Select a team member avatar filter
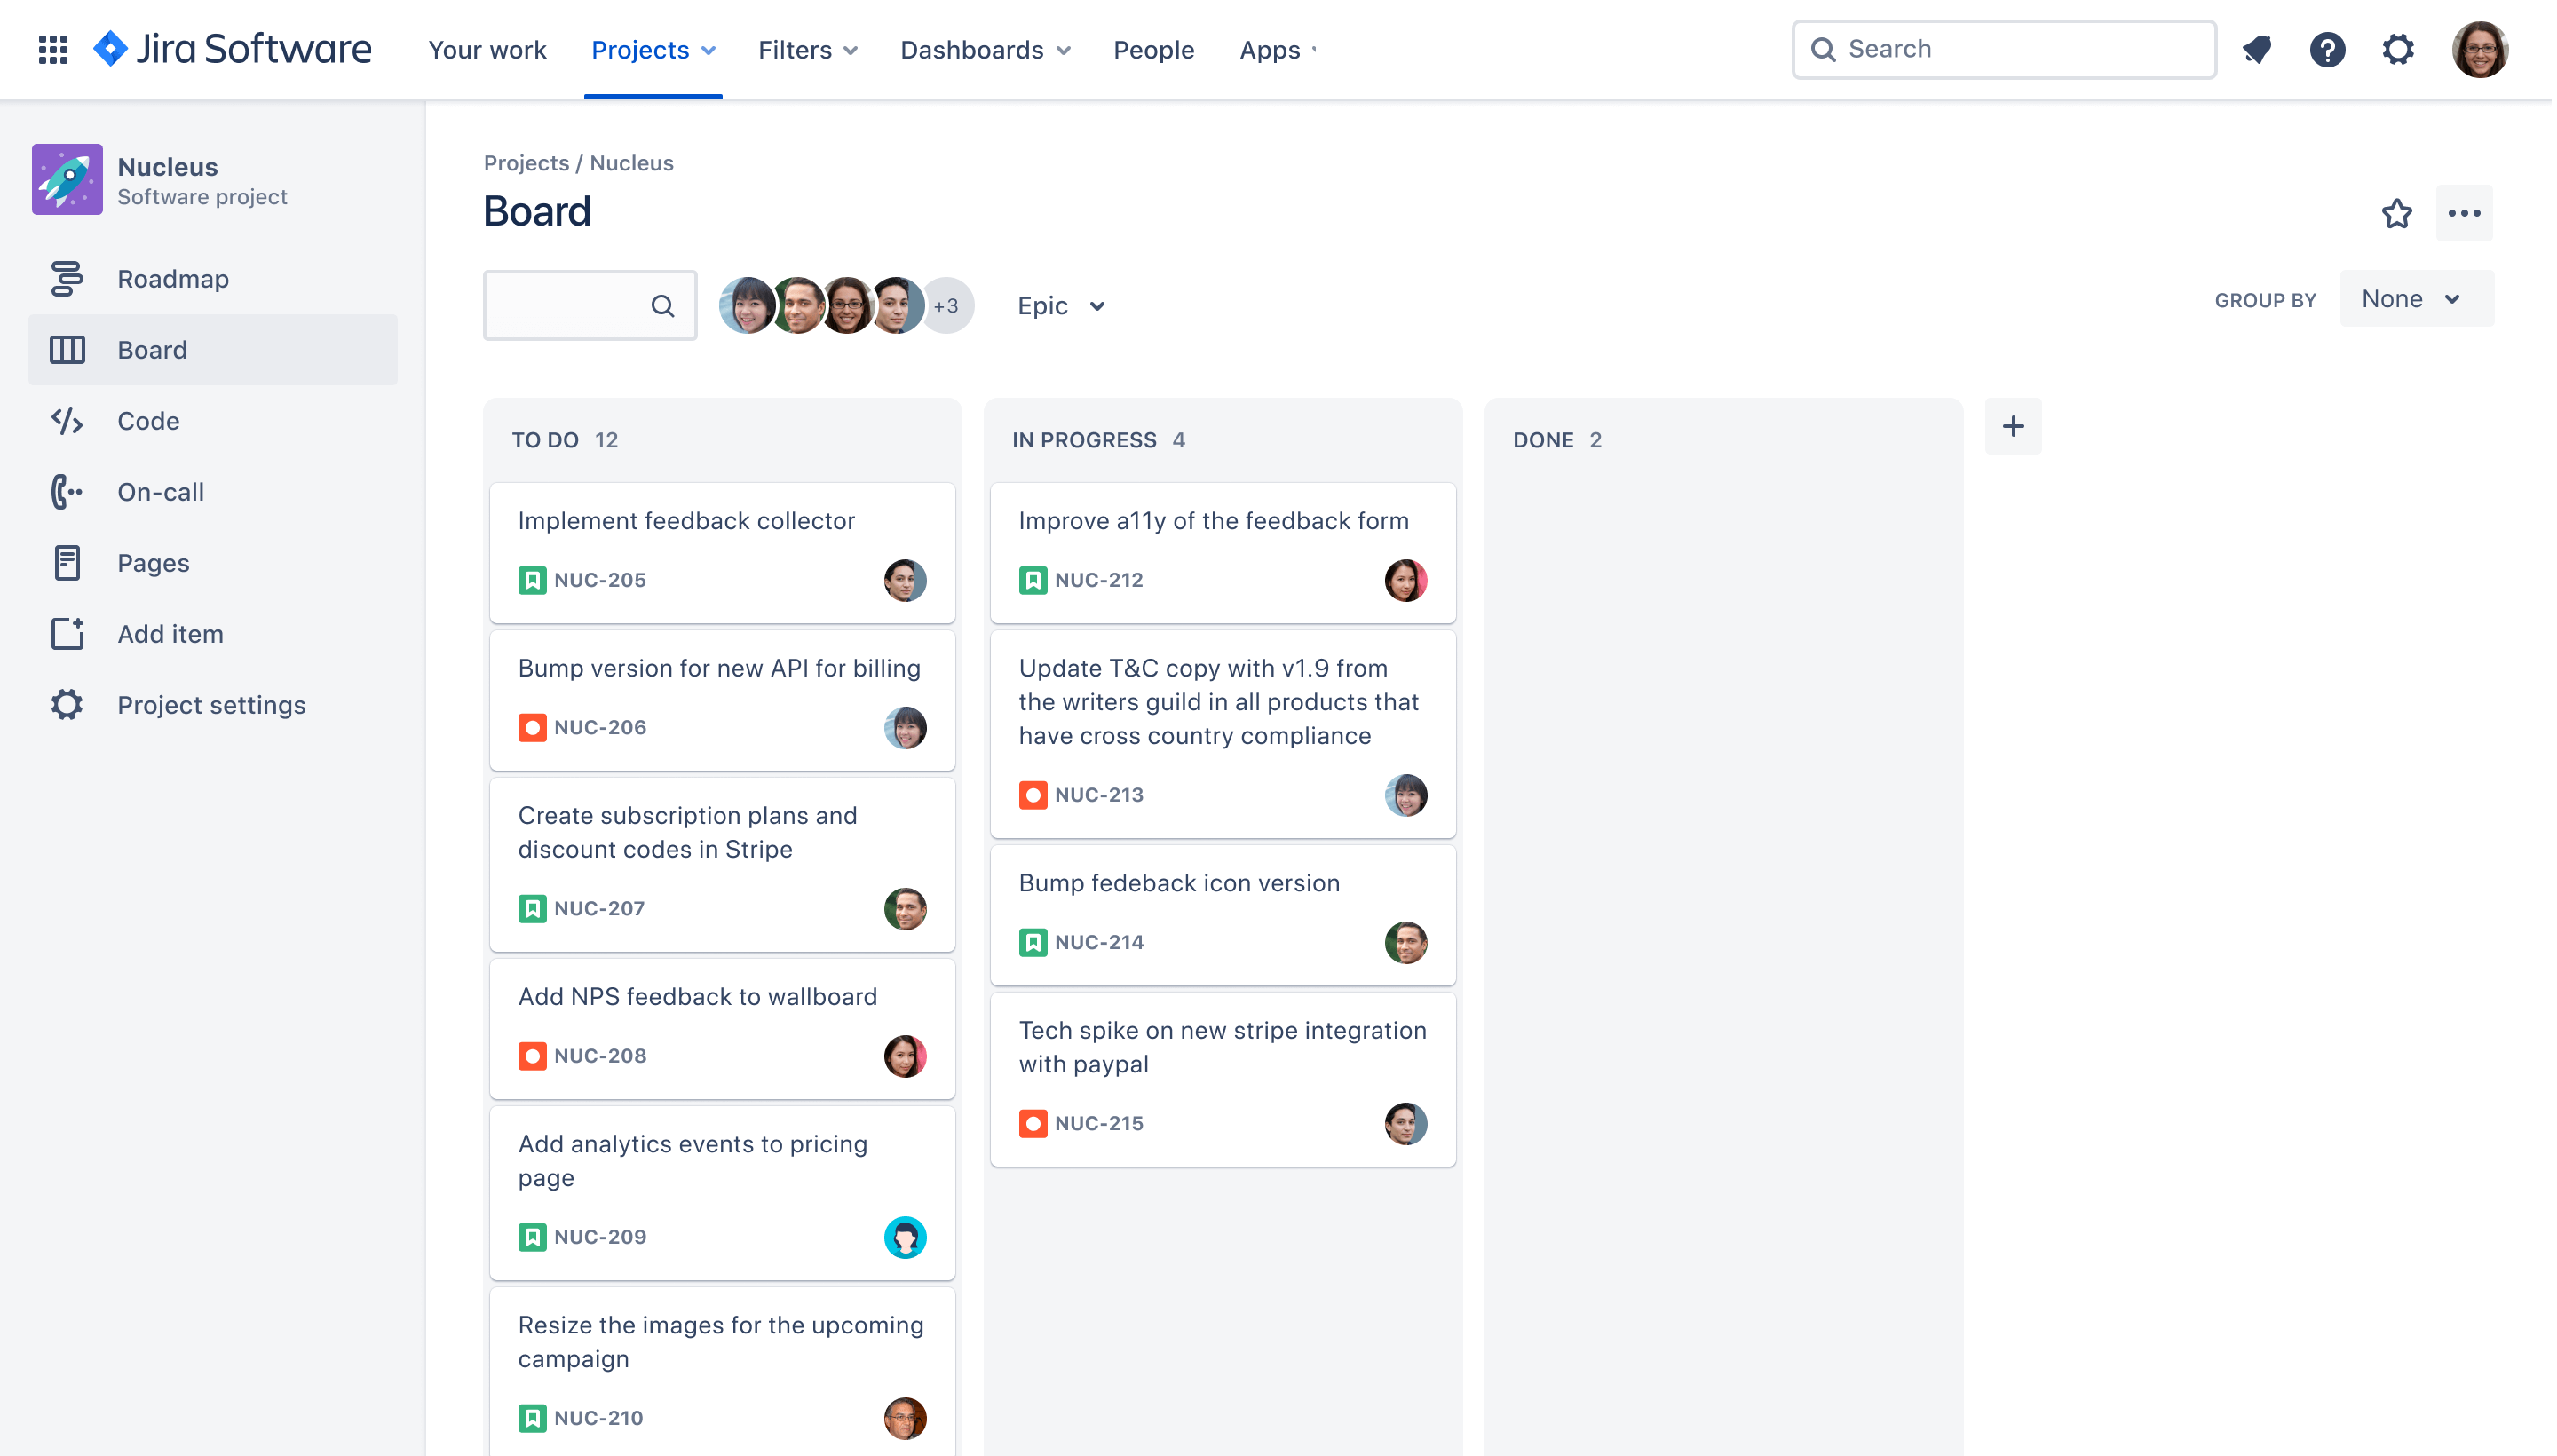Viewport: 2557px width, 1456px height. point(750,305)
